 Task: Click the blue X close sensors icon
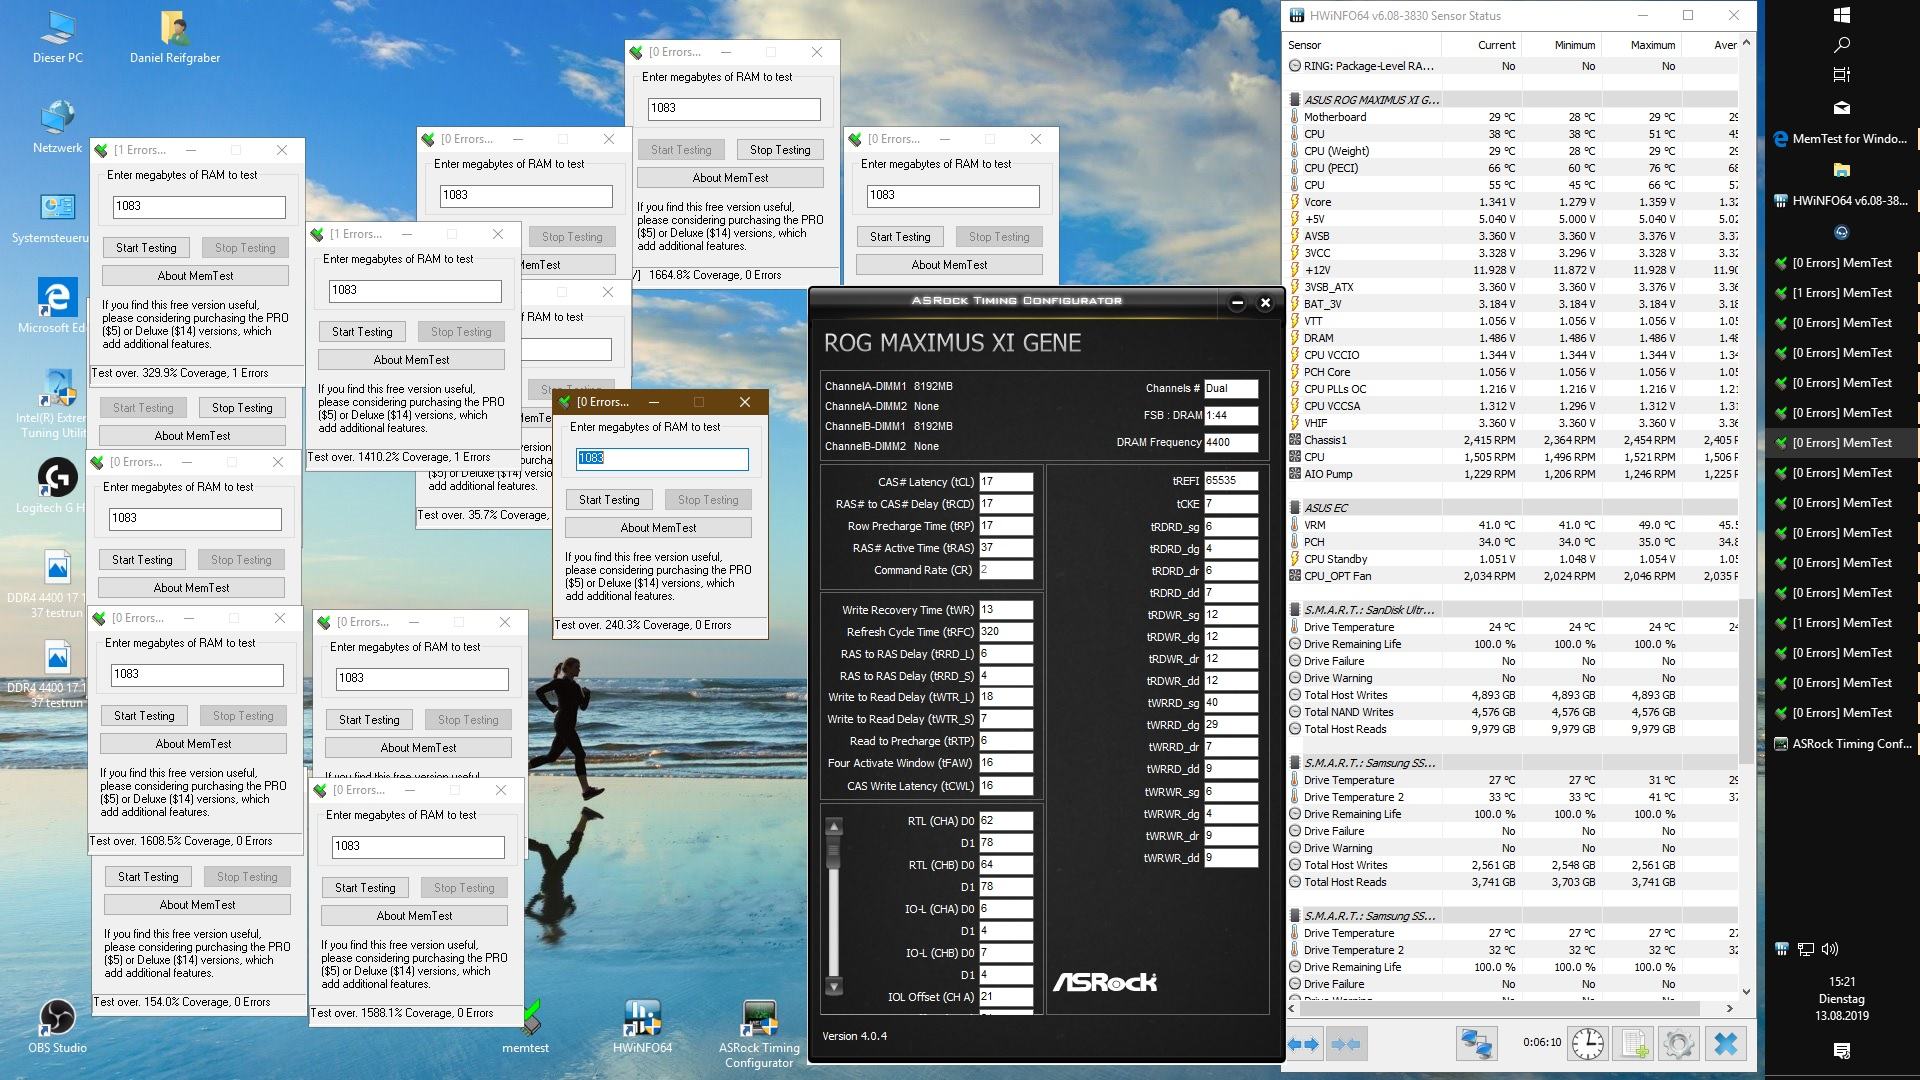click(x=1725, y=1044)
